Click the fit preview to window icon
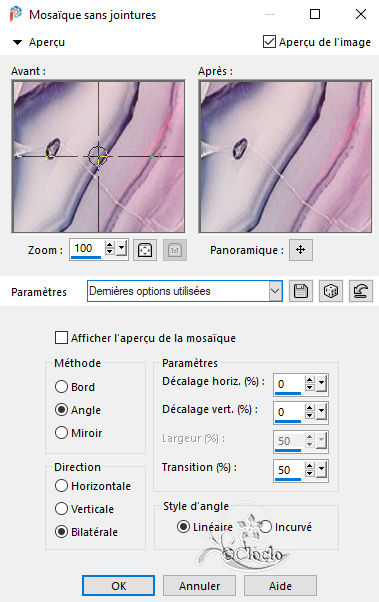The image size is (379, 602). coord(145,250)
